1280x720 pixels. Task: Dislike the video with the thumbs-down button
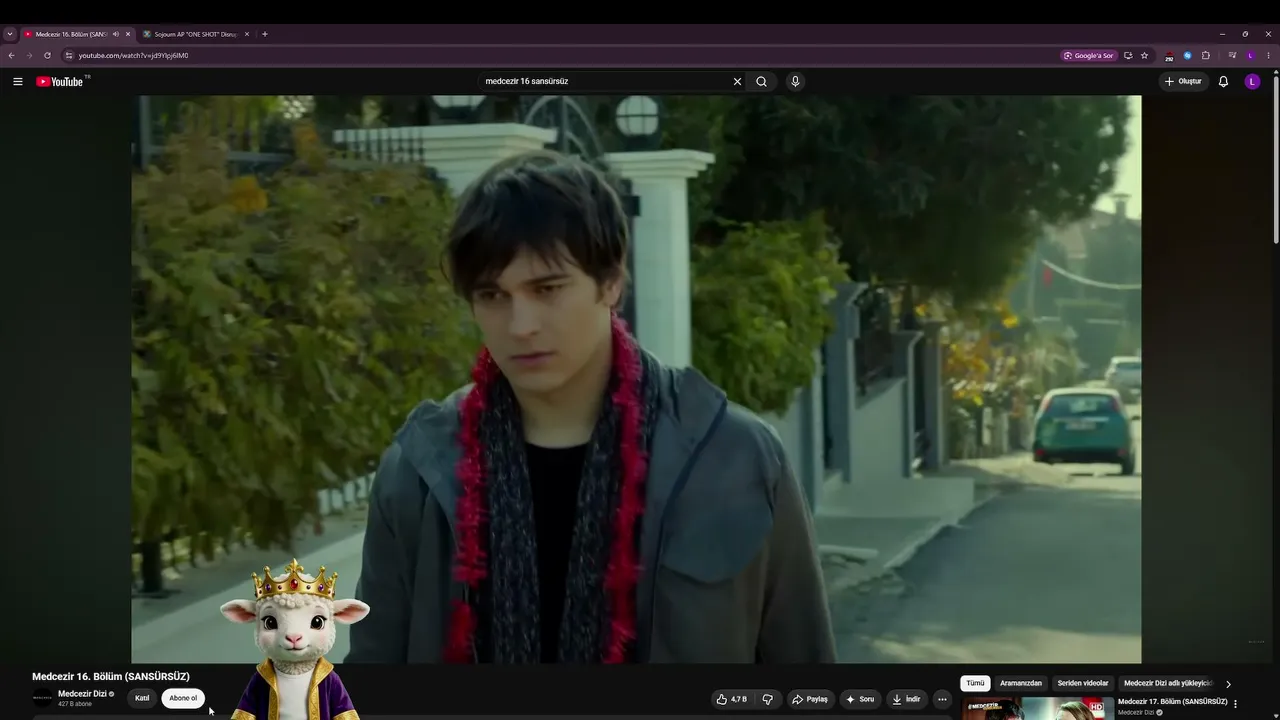point(768,699)
